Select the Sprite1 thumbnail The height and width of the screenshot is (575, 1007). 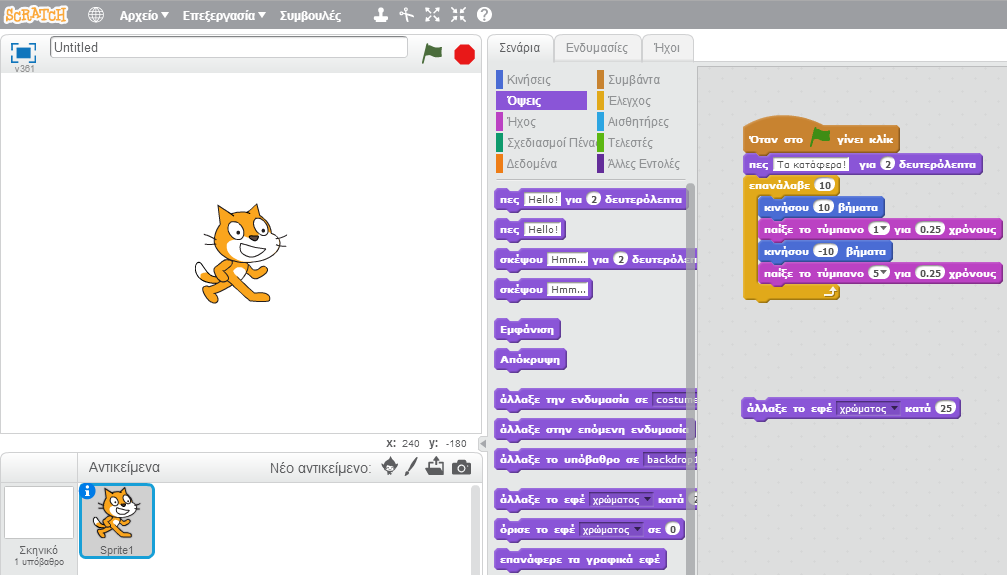[x=117, y=520]
